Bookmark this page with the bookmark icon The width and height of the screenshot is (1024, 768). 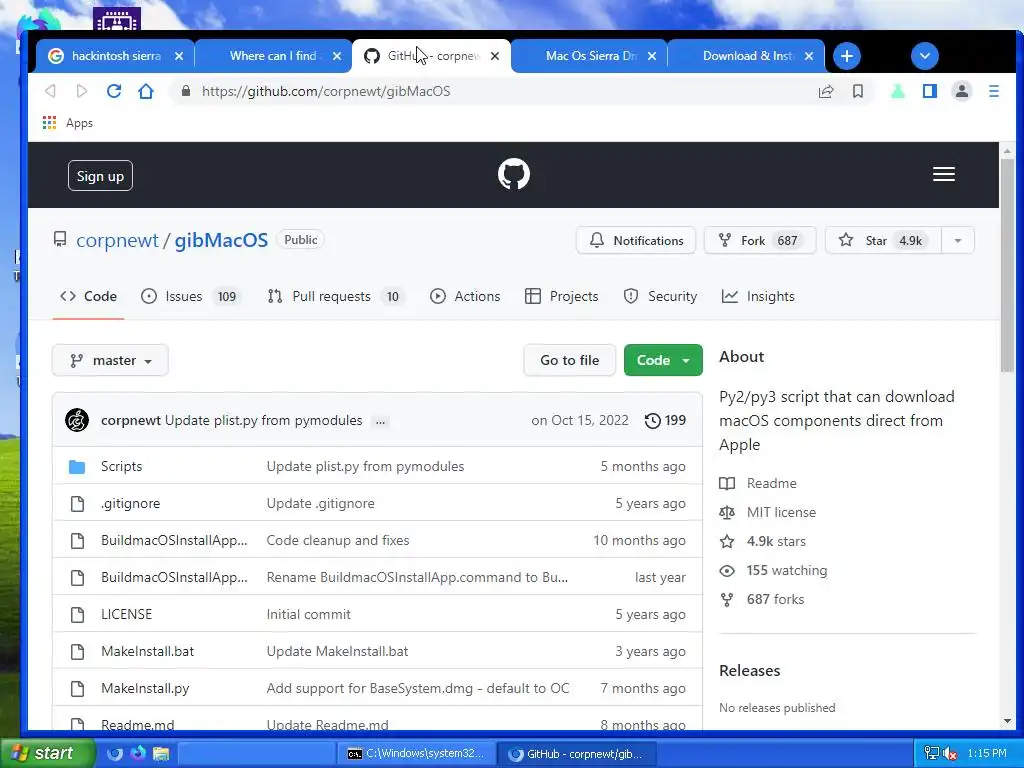click(x=858, y=91)
